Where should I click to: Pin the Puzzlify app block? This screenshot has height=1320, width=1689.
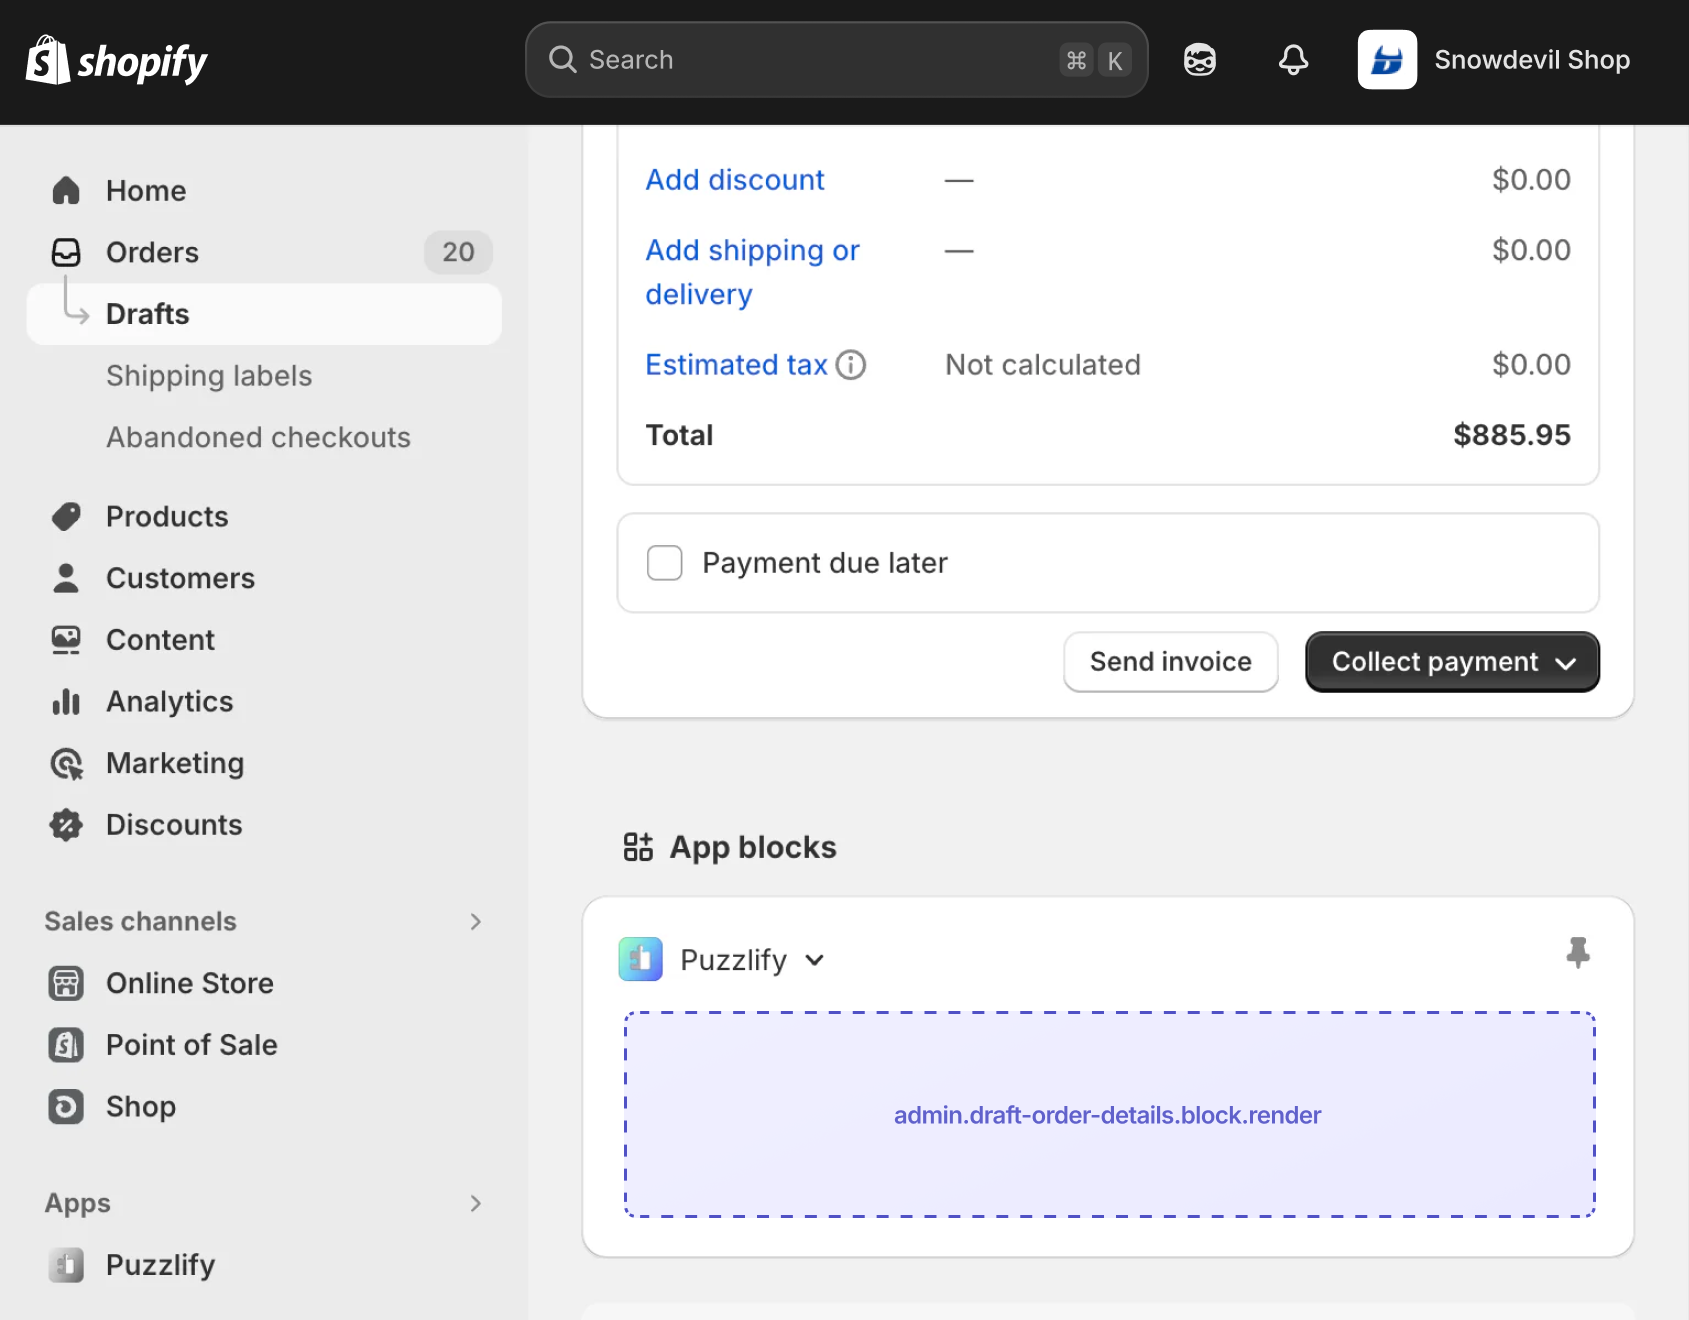point(1578,953)
